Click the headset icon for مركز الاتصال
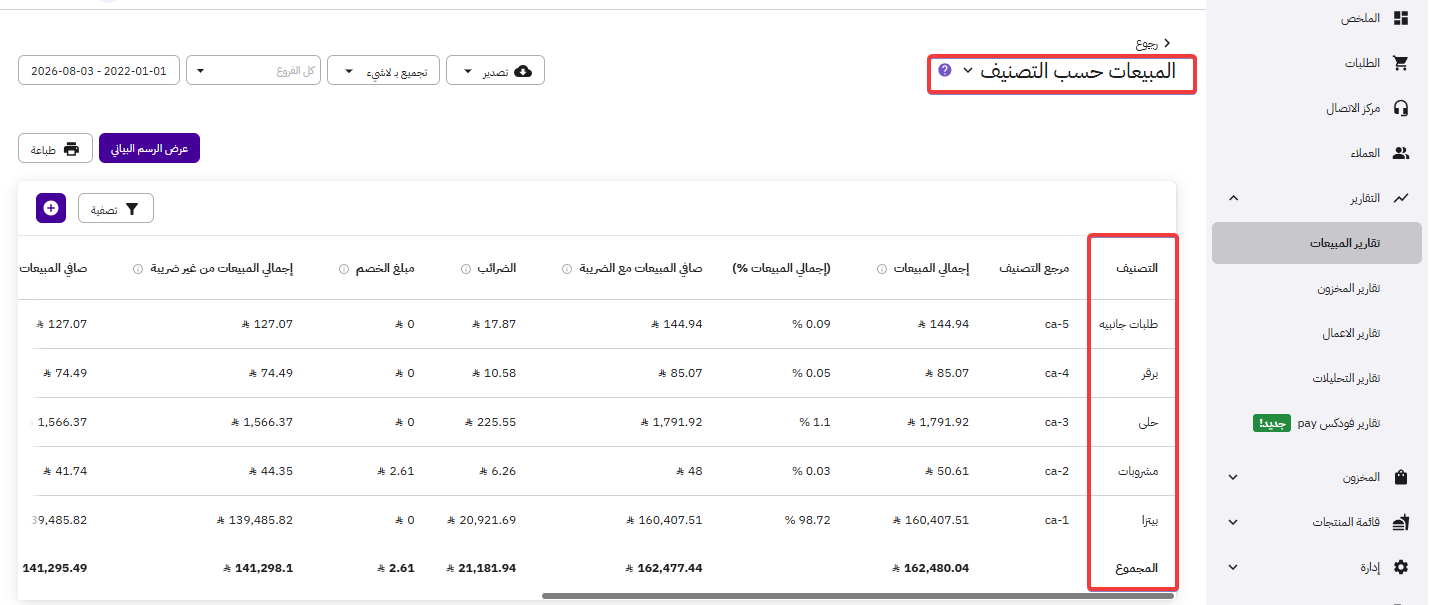Screen dimensions: 1430x605 1401,108
